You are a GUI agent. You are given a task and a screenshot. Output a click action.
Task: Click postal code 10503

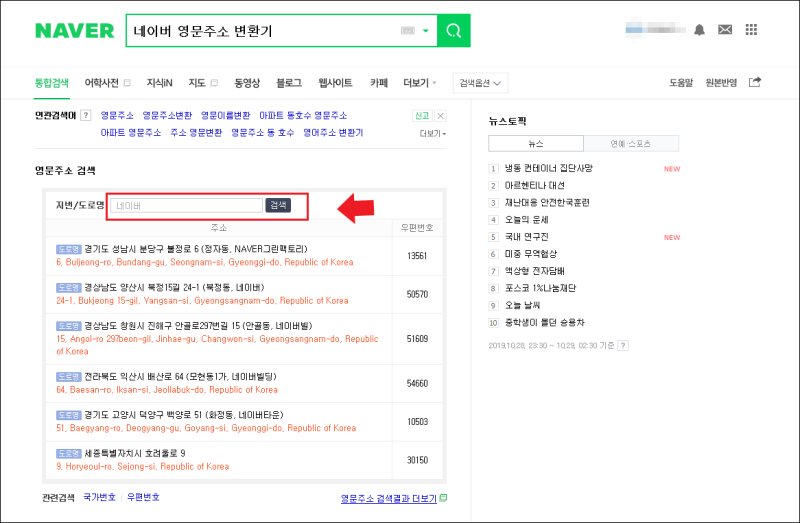417,422
